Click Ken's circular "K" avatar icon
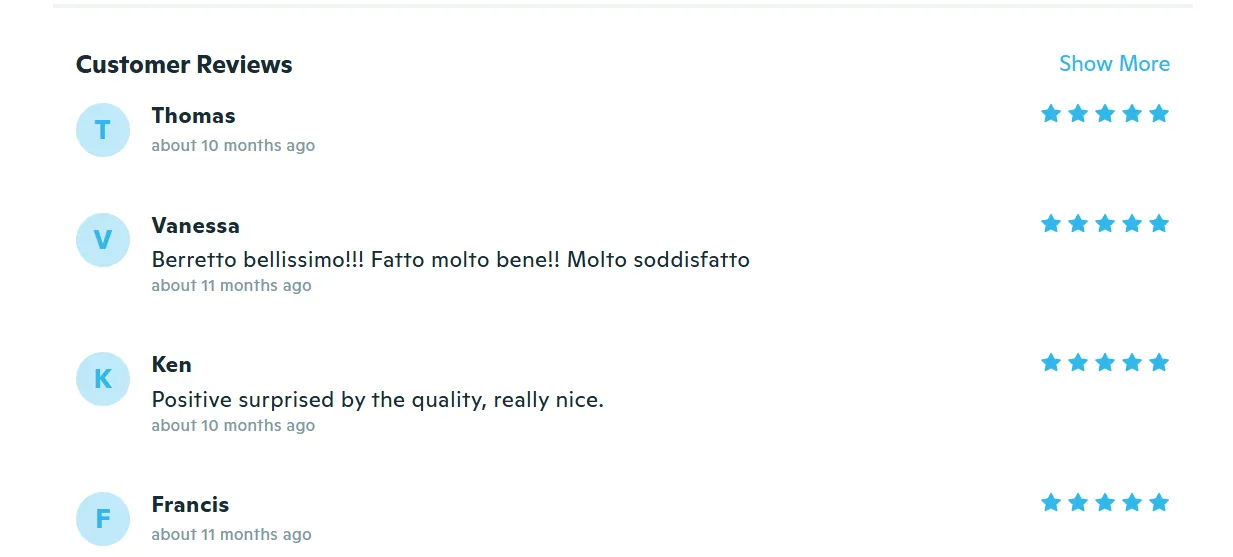 [x=103, y=379]
